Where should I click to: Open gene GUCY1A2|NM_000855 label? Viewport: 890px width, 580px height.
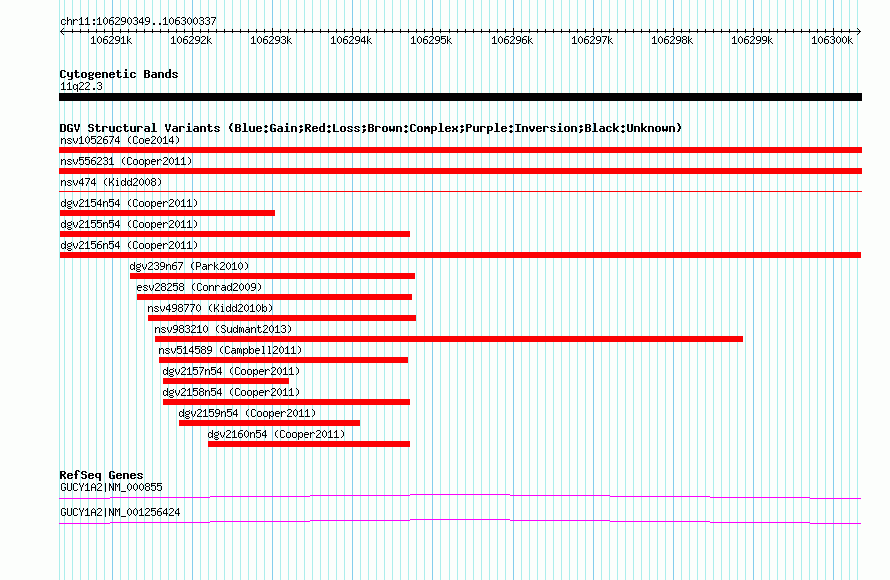pyautogui.click(x=111, y=487)
